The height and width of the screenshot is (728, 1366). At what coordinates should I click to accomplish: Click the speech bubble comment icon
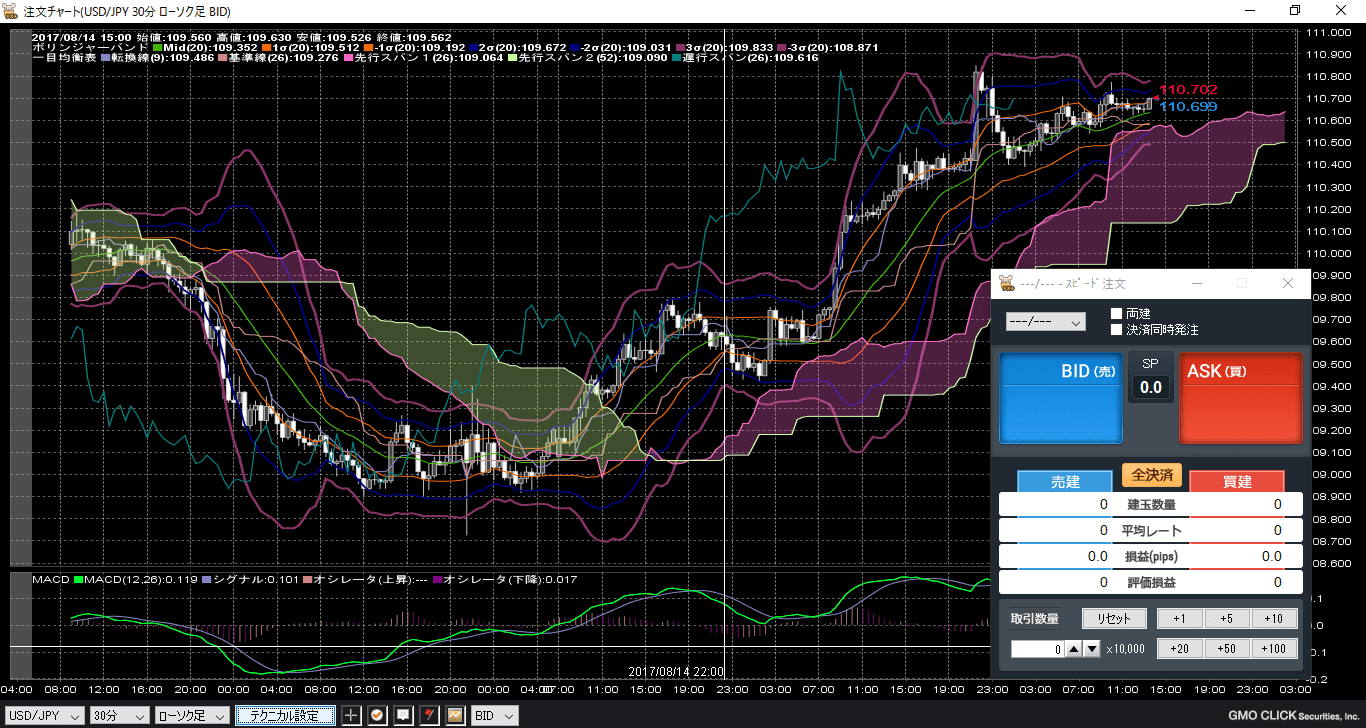(x=403, y=715)
